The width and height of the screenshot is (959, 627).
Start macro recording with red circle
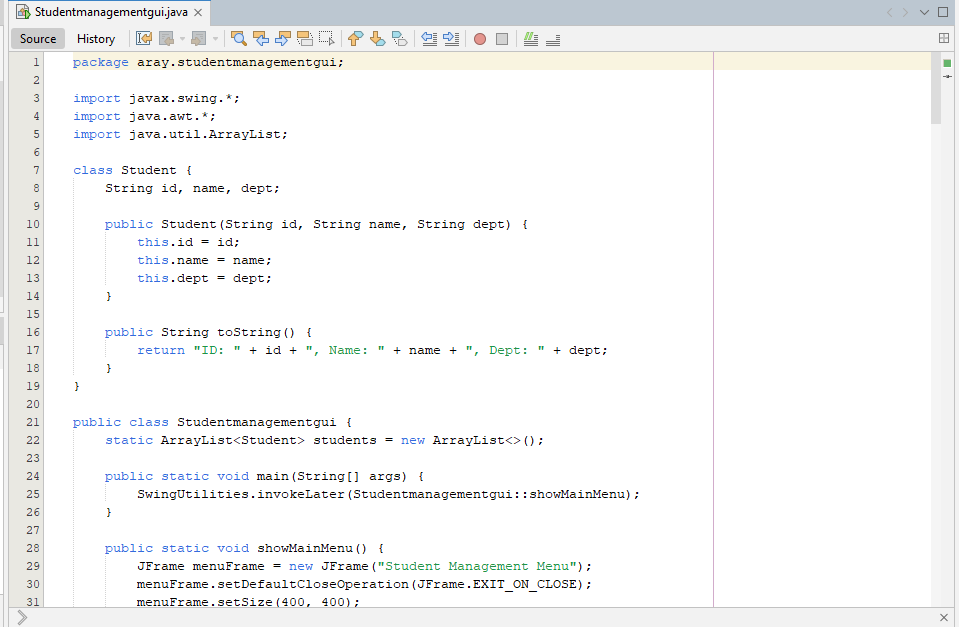coord(480,39)
